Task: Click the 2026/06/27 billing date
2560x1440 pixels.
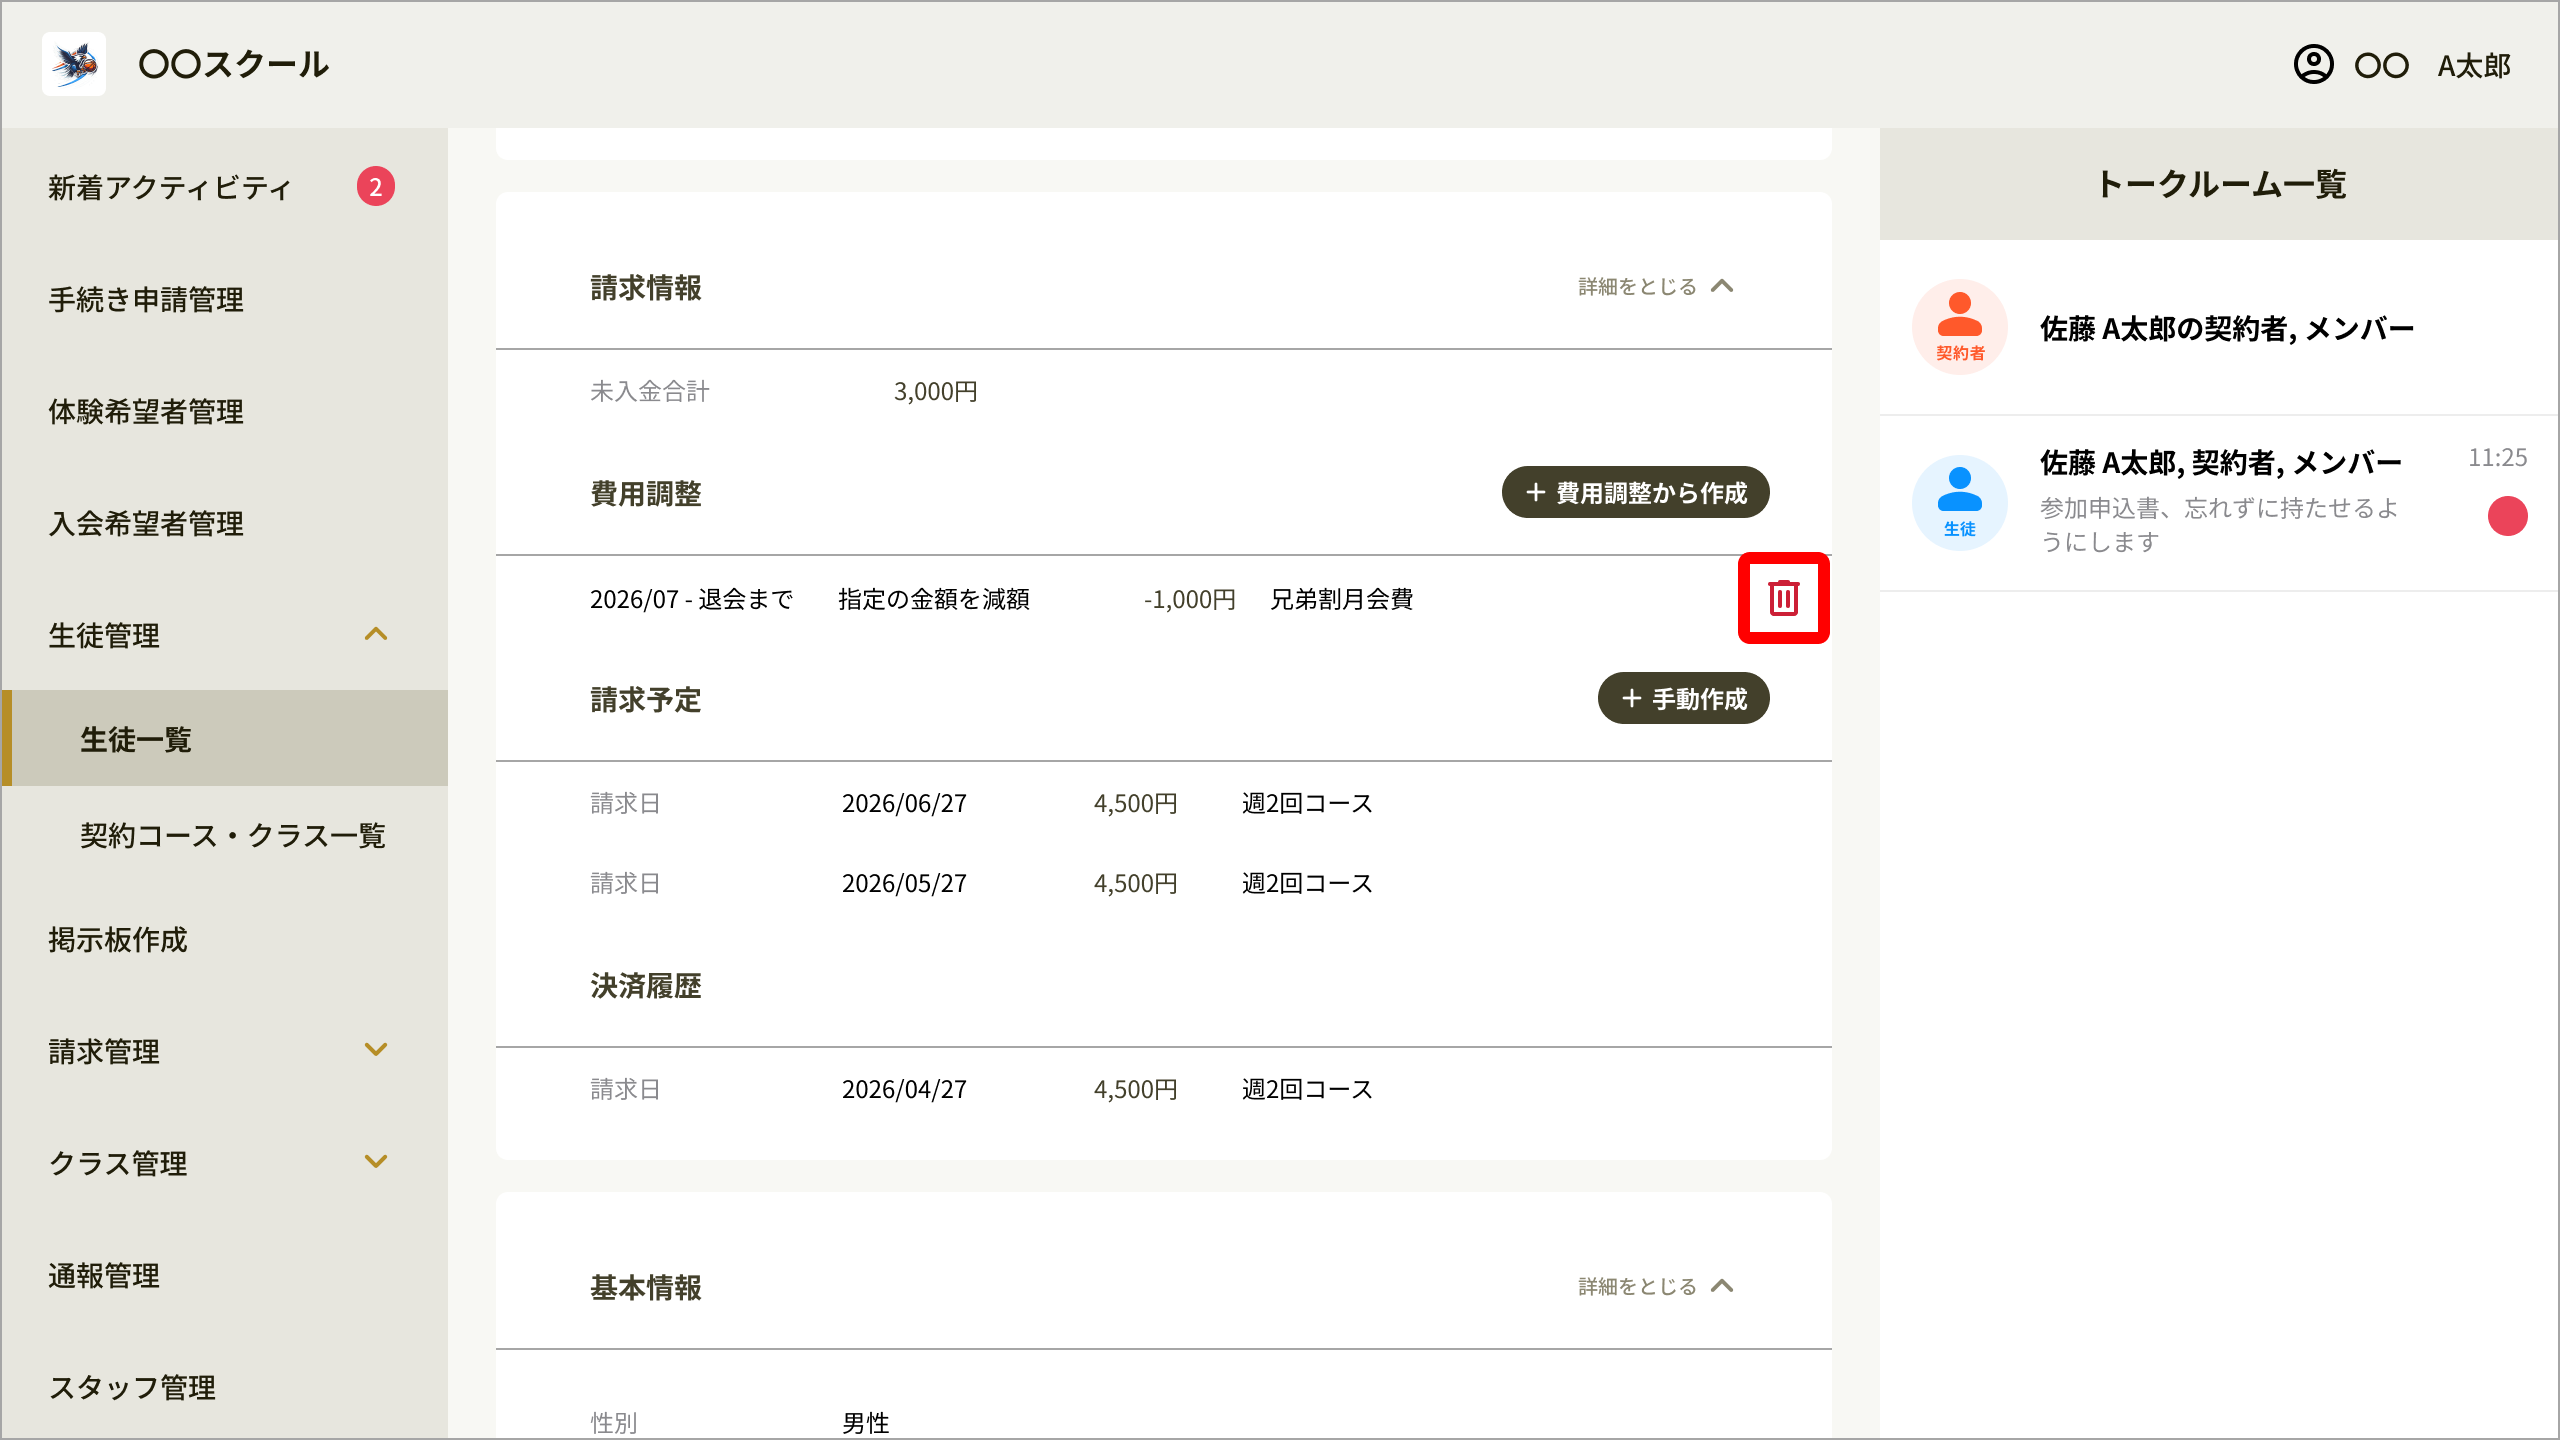Action: (904, 803)
